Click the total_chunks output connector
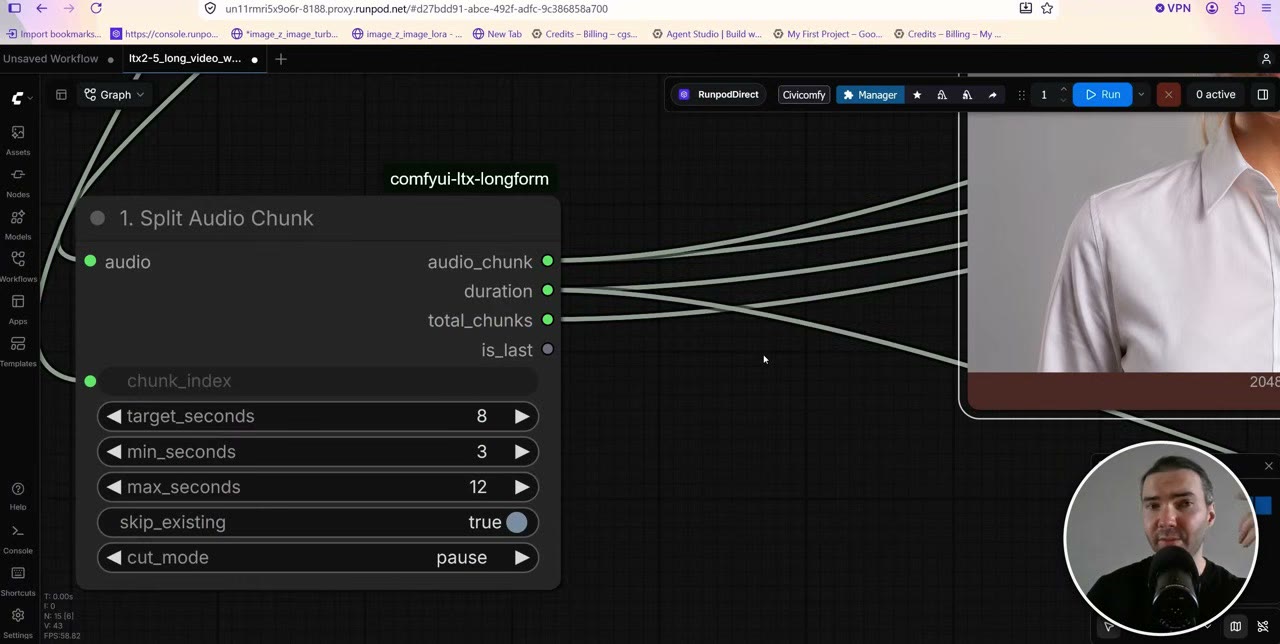Viewport: 1280px width, 644px height. [x=547, y=320]
